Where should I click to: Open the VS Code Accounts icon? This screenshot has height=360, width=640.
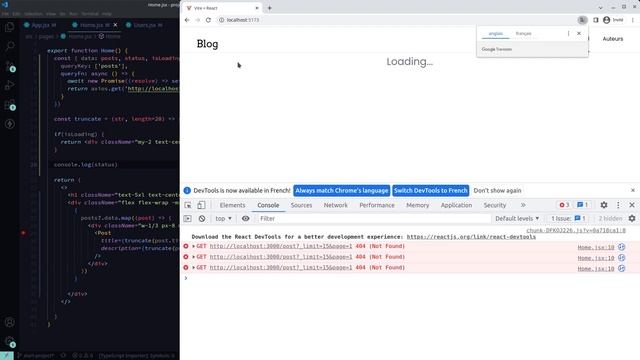9,322
